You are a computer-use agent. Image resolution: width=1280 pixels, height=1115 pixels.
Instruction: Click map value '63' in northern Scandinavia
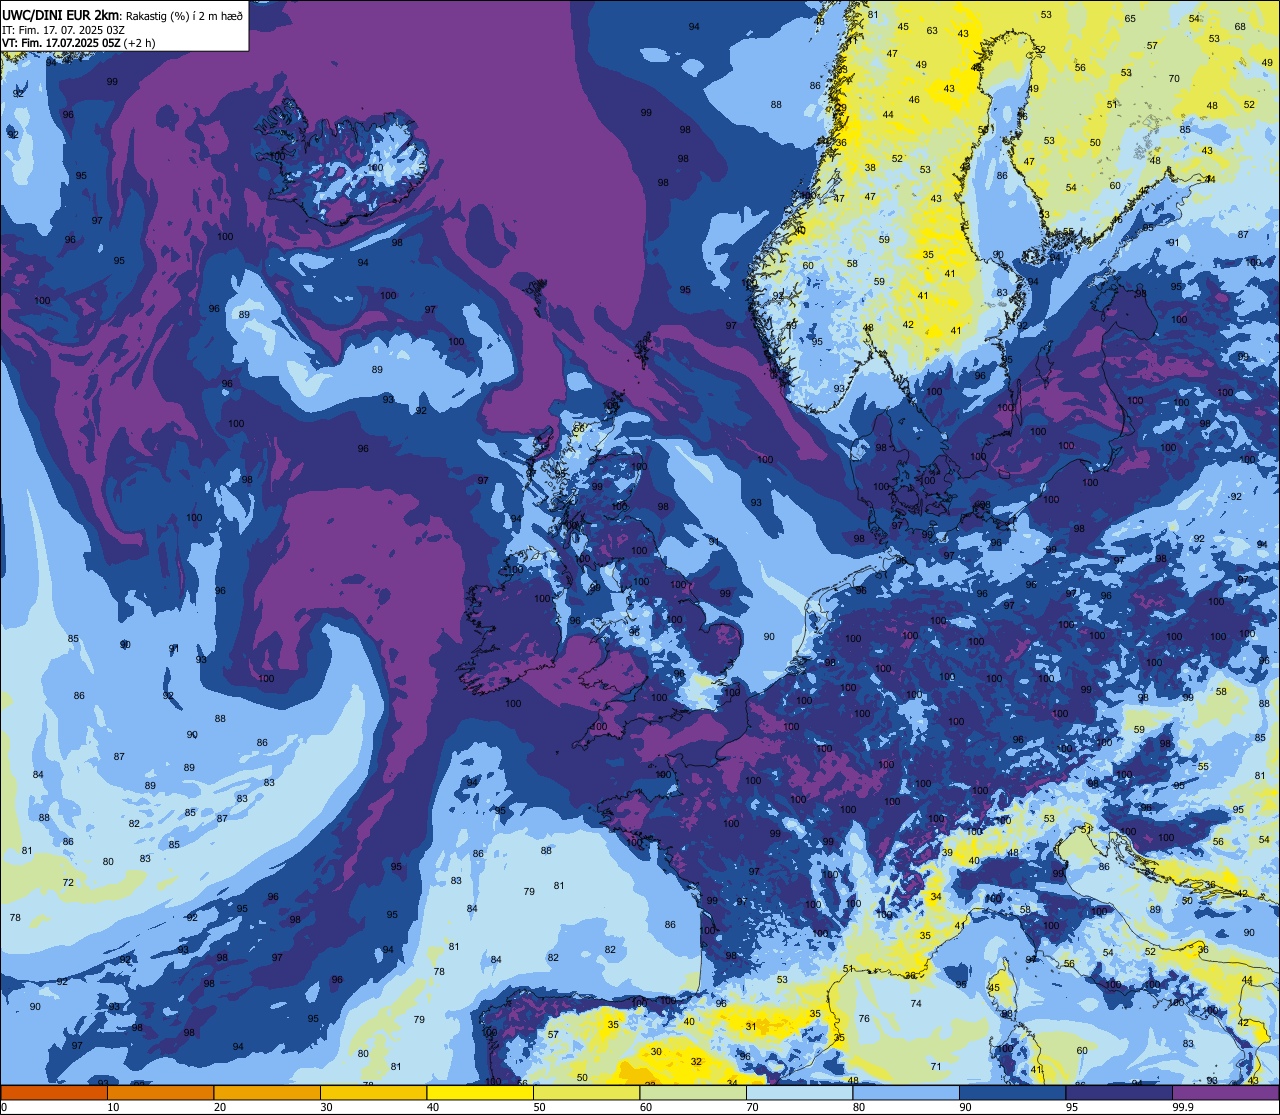[932, 30]
